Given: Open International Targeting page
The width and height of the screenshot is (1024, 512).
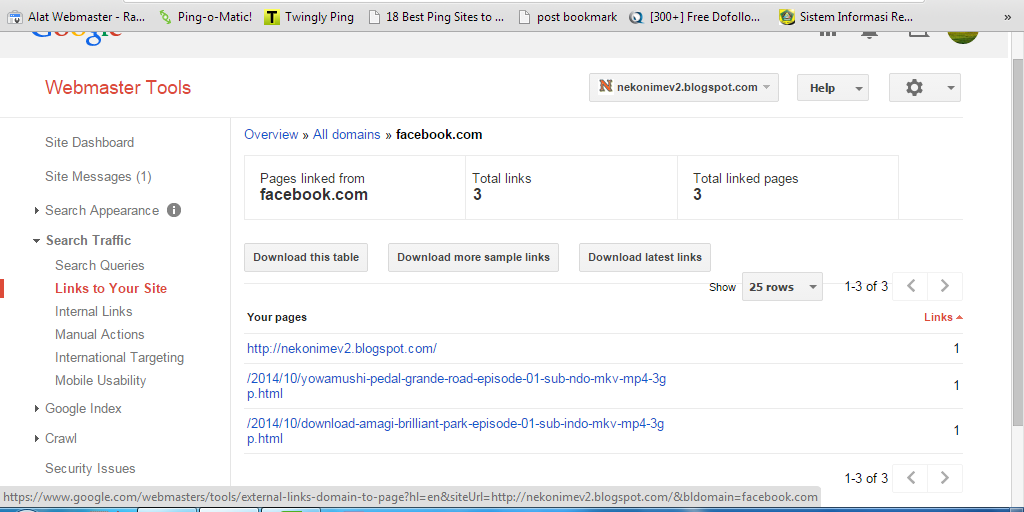Looking at the screenshot, I should tap(120, 357).
